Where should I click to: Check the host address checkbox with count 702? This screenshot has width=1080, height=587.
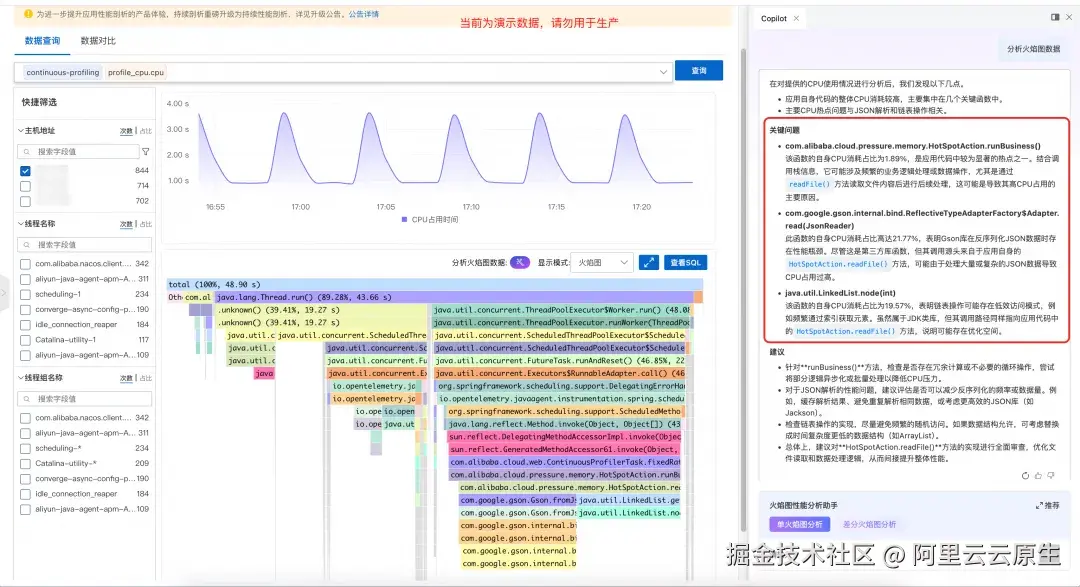(x=25, y=201)
